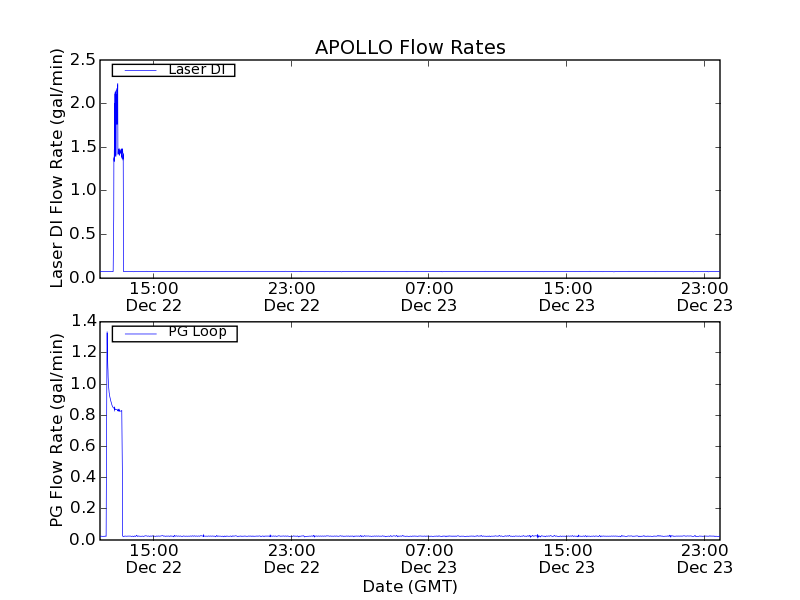The image size is (800, 600).
Task: Click "15:00 Dec 22" under the Laser DI plot
Action: (x=154, y=297)
